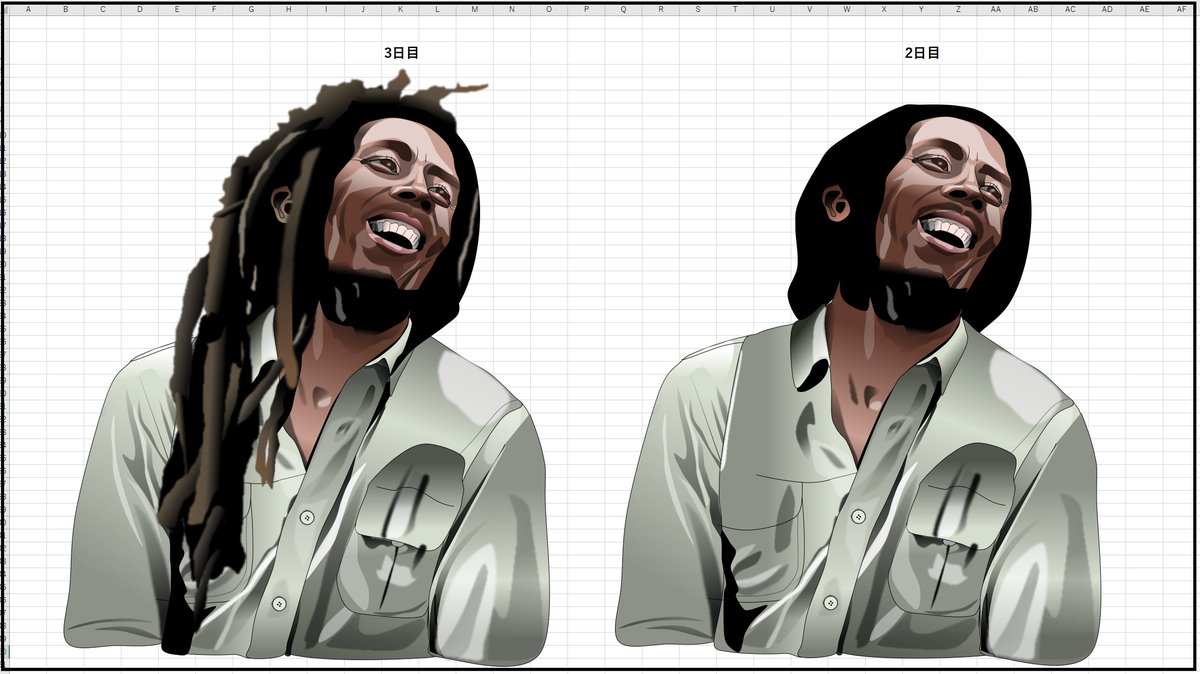Select column X header
Screen dimensions: 1200x674
point(884,9)
